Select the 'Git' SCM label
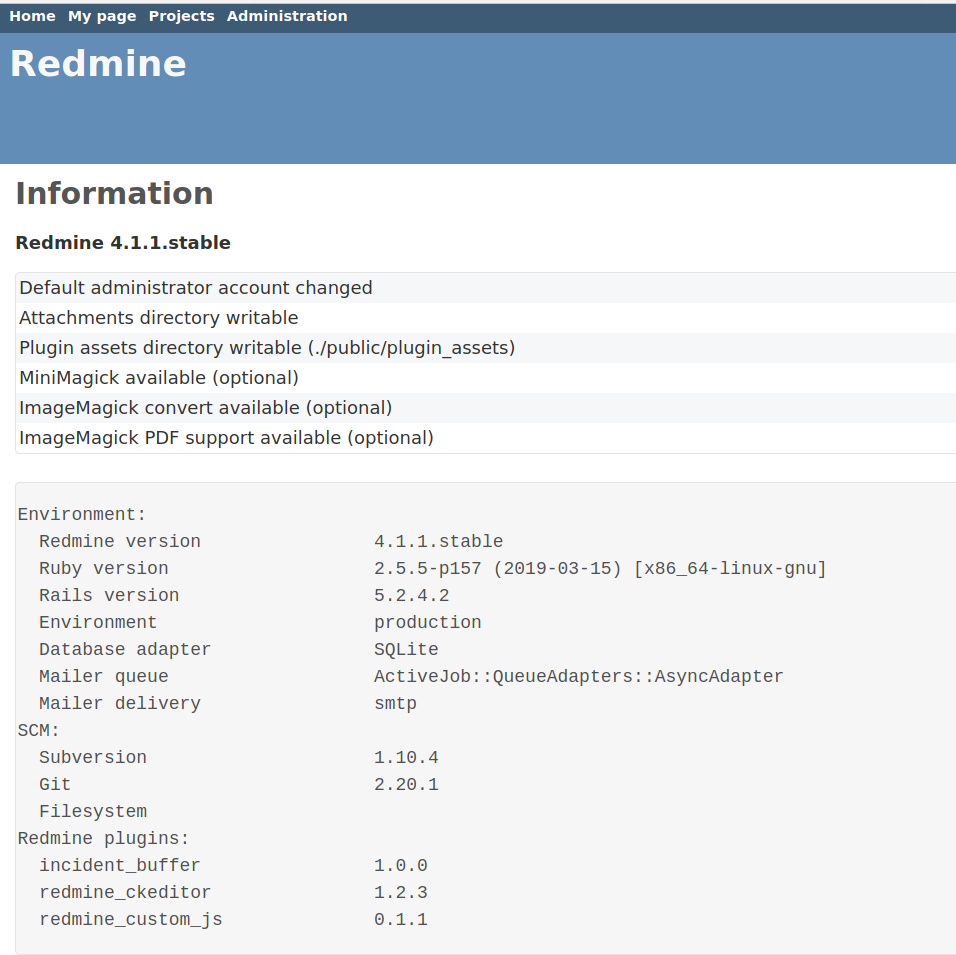The width and height of the screenshot is (956, 955). click(55, 784)
